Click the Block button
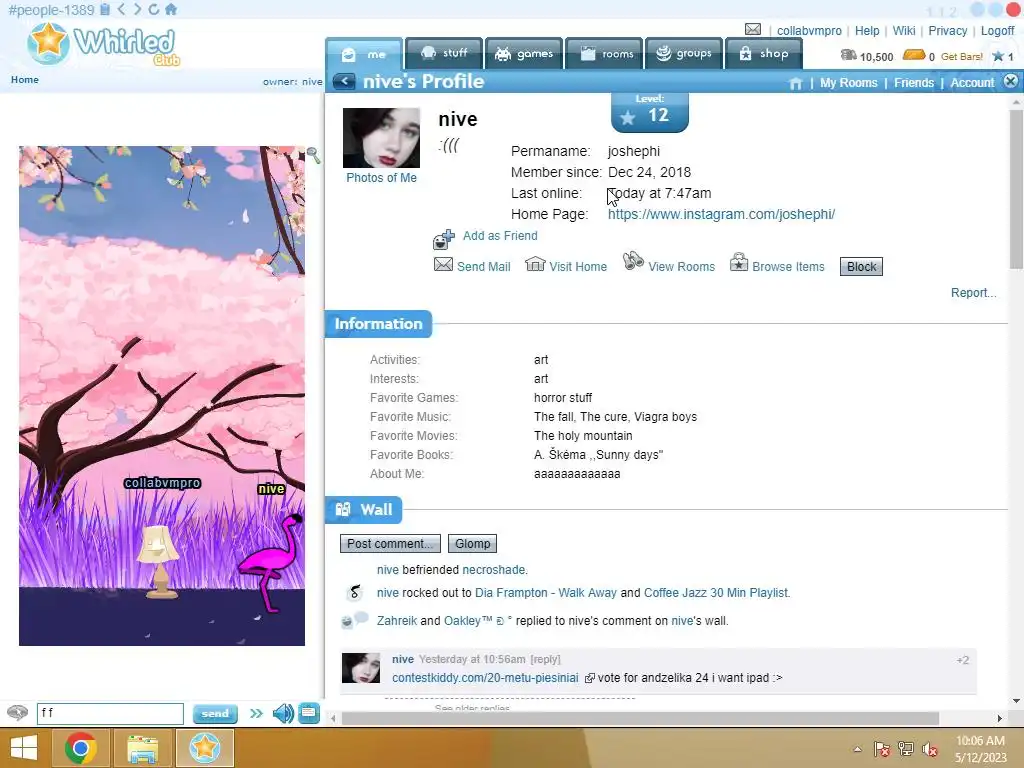The width and height of the screenshot is (1024, 768). (x=861, y=266)
